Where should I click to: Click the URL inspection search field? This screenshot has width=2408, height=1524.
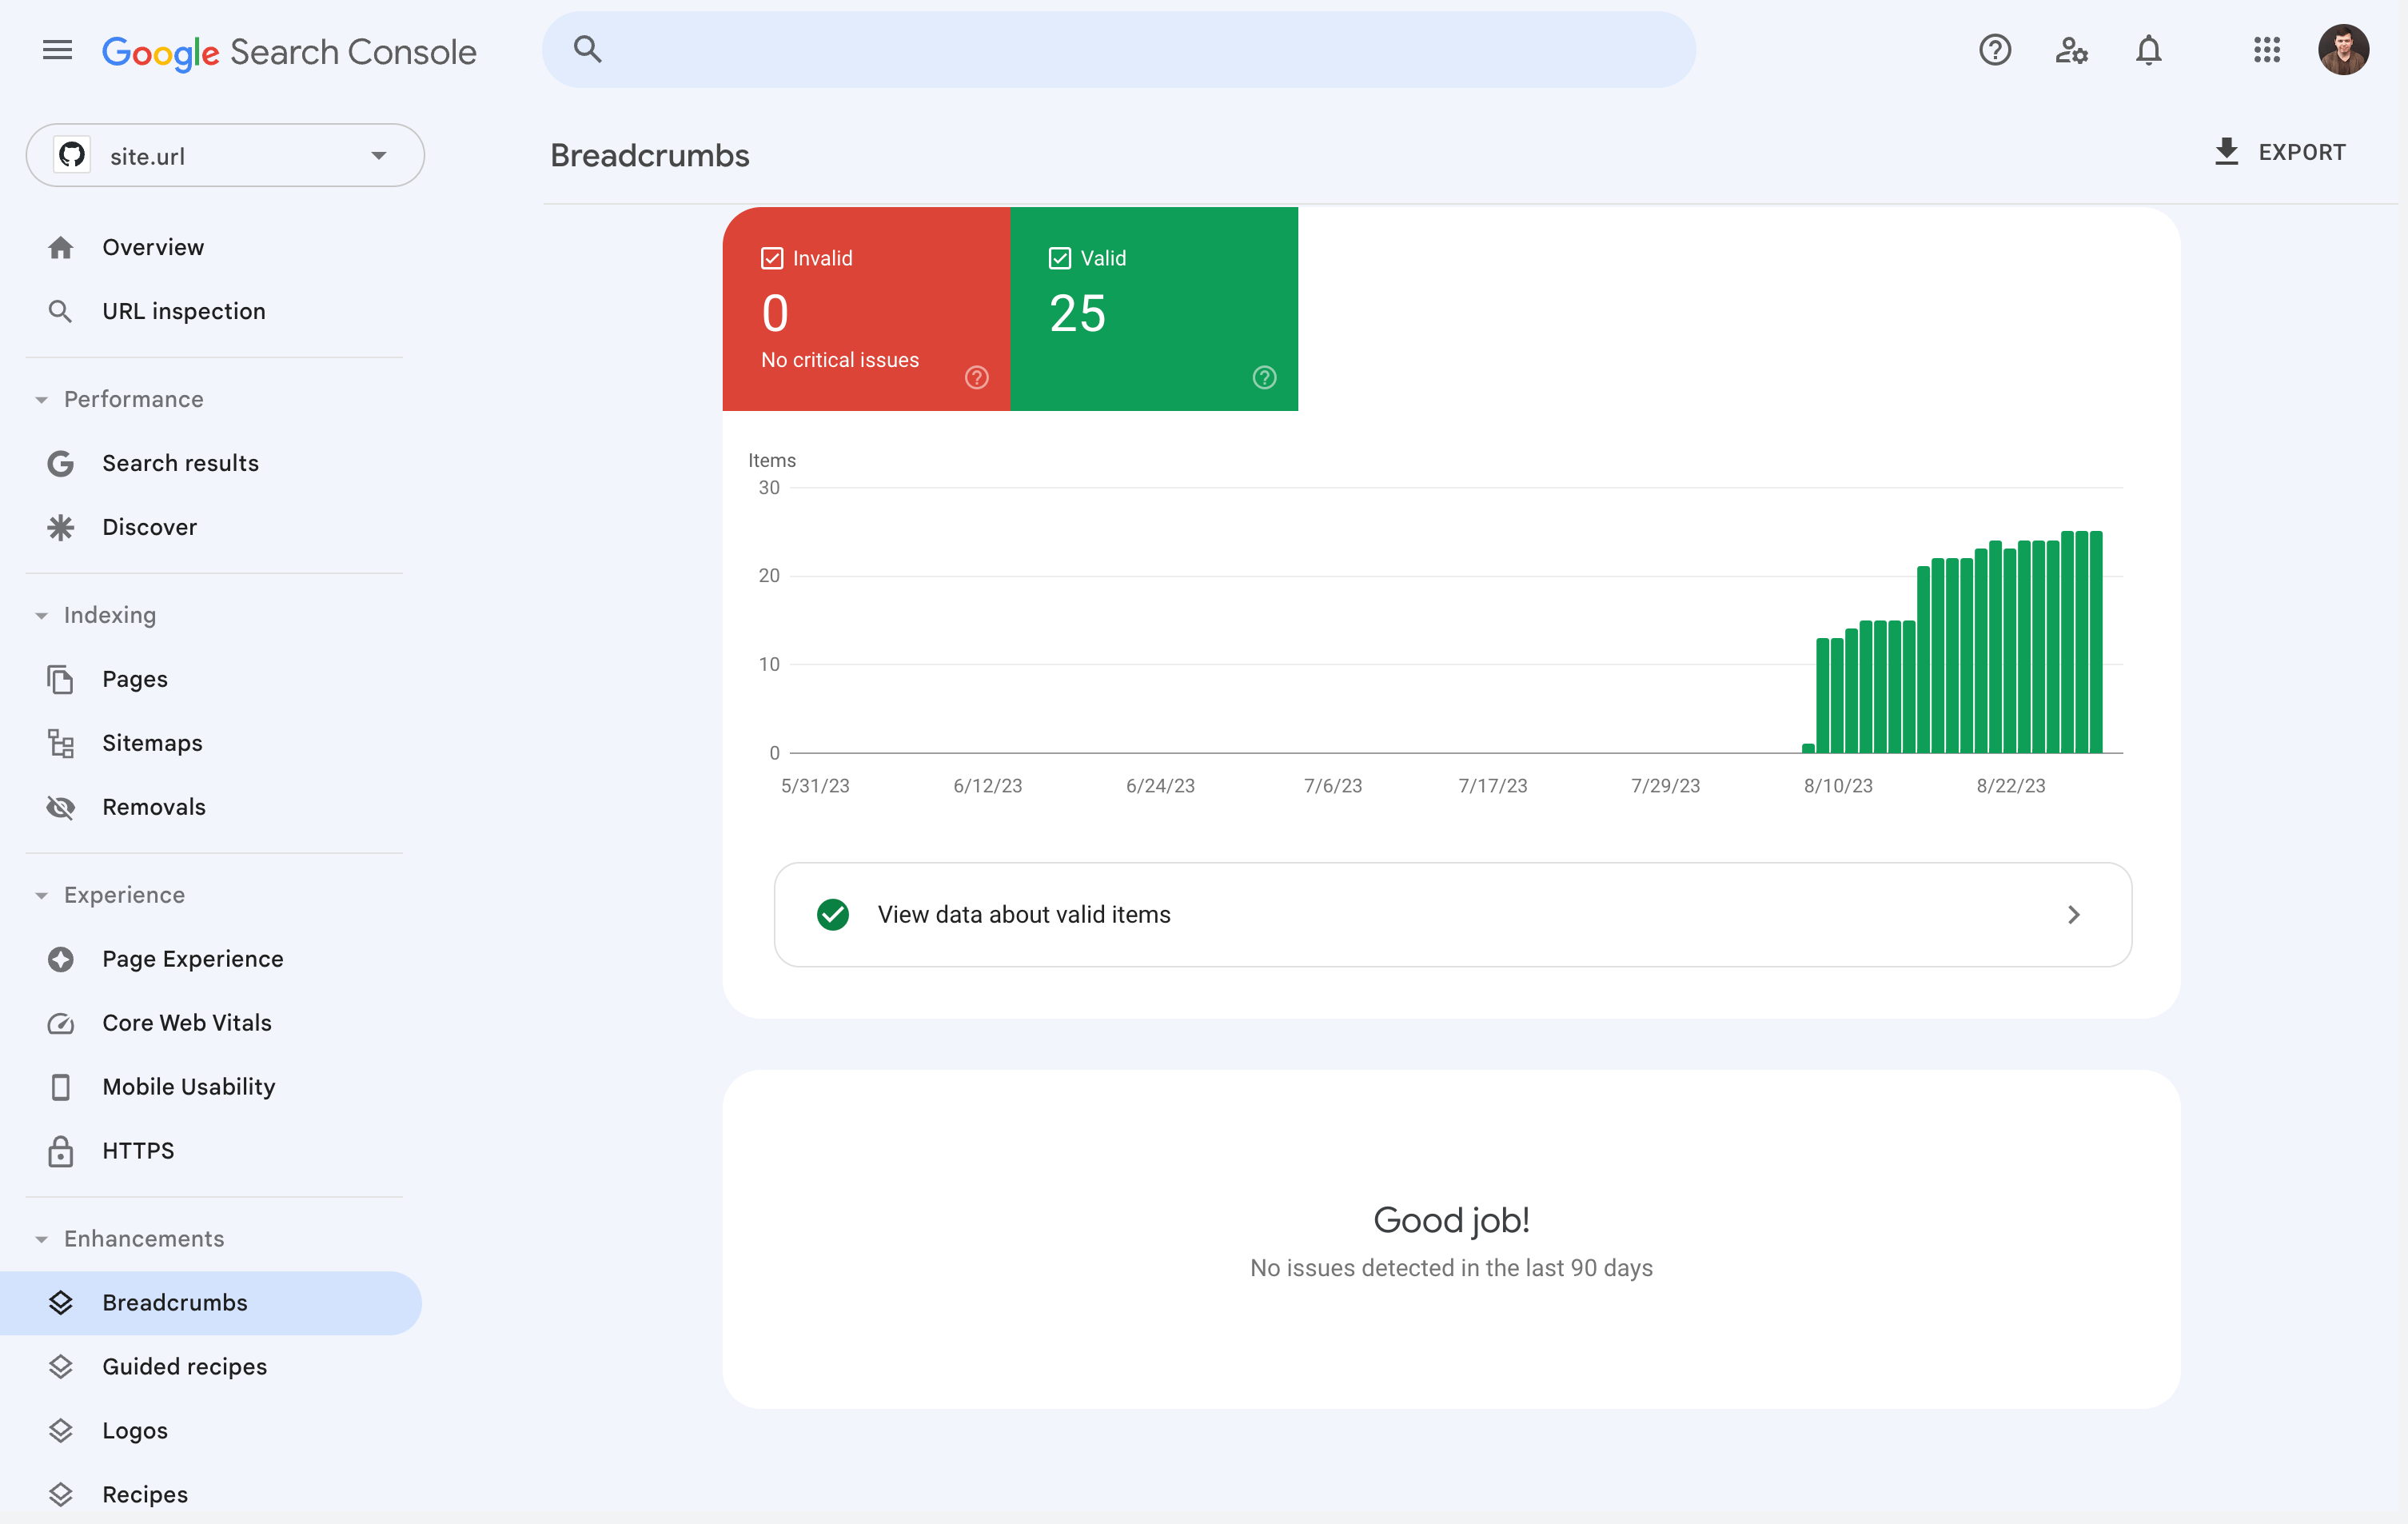[x=1118, y=50]
